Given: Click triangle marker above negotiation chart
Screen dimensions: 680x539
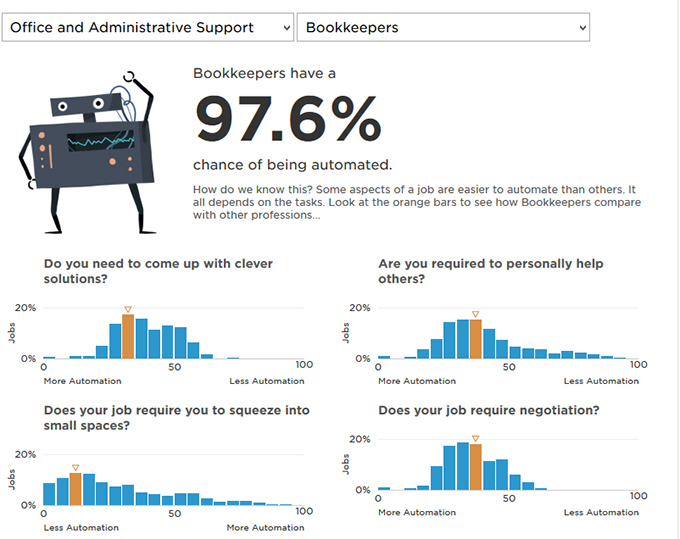Looking at the screenshot, I should (x=475, y=438).
